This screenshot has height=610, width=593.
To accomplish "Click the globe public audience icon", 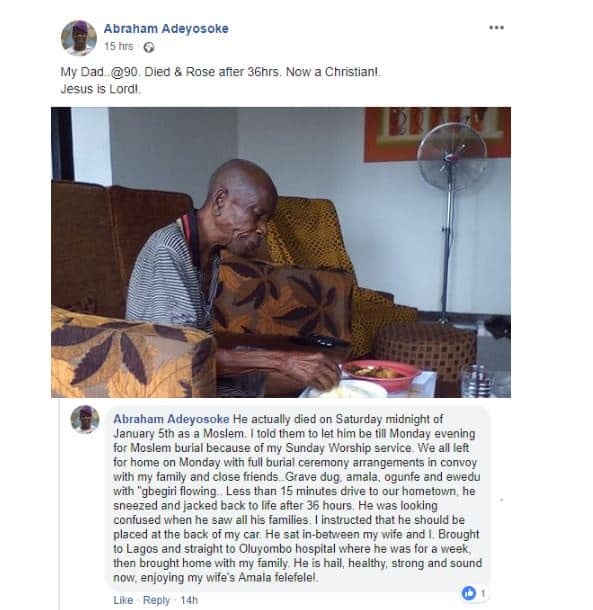I will (149, 47).
